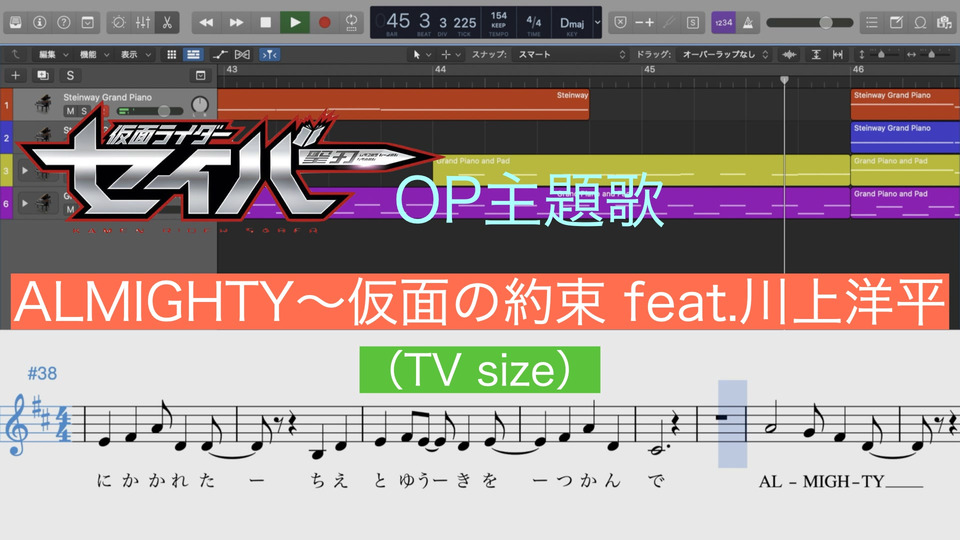
Task: Click the waveform zoom icon
Action: click(x=789, y=54)
